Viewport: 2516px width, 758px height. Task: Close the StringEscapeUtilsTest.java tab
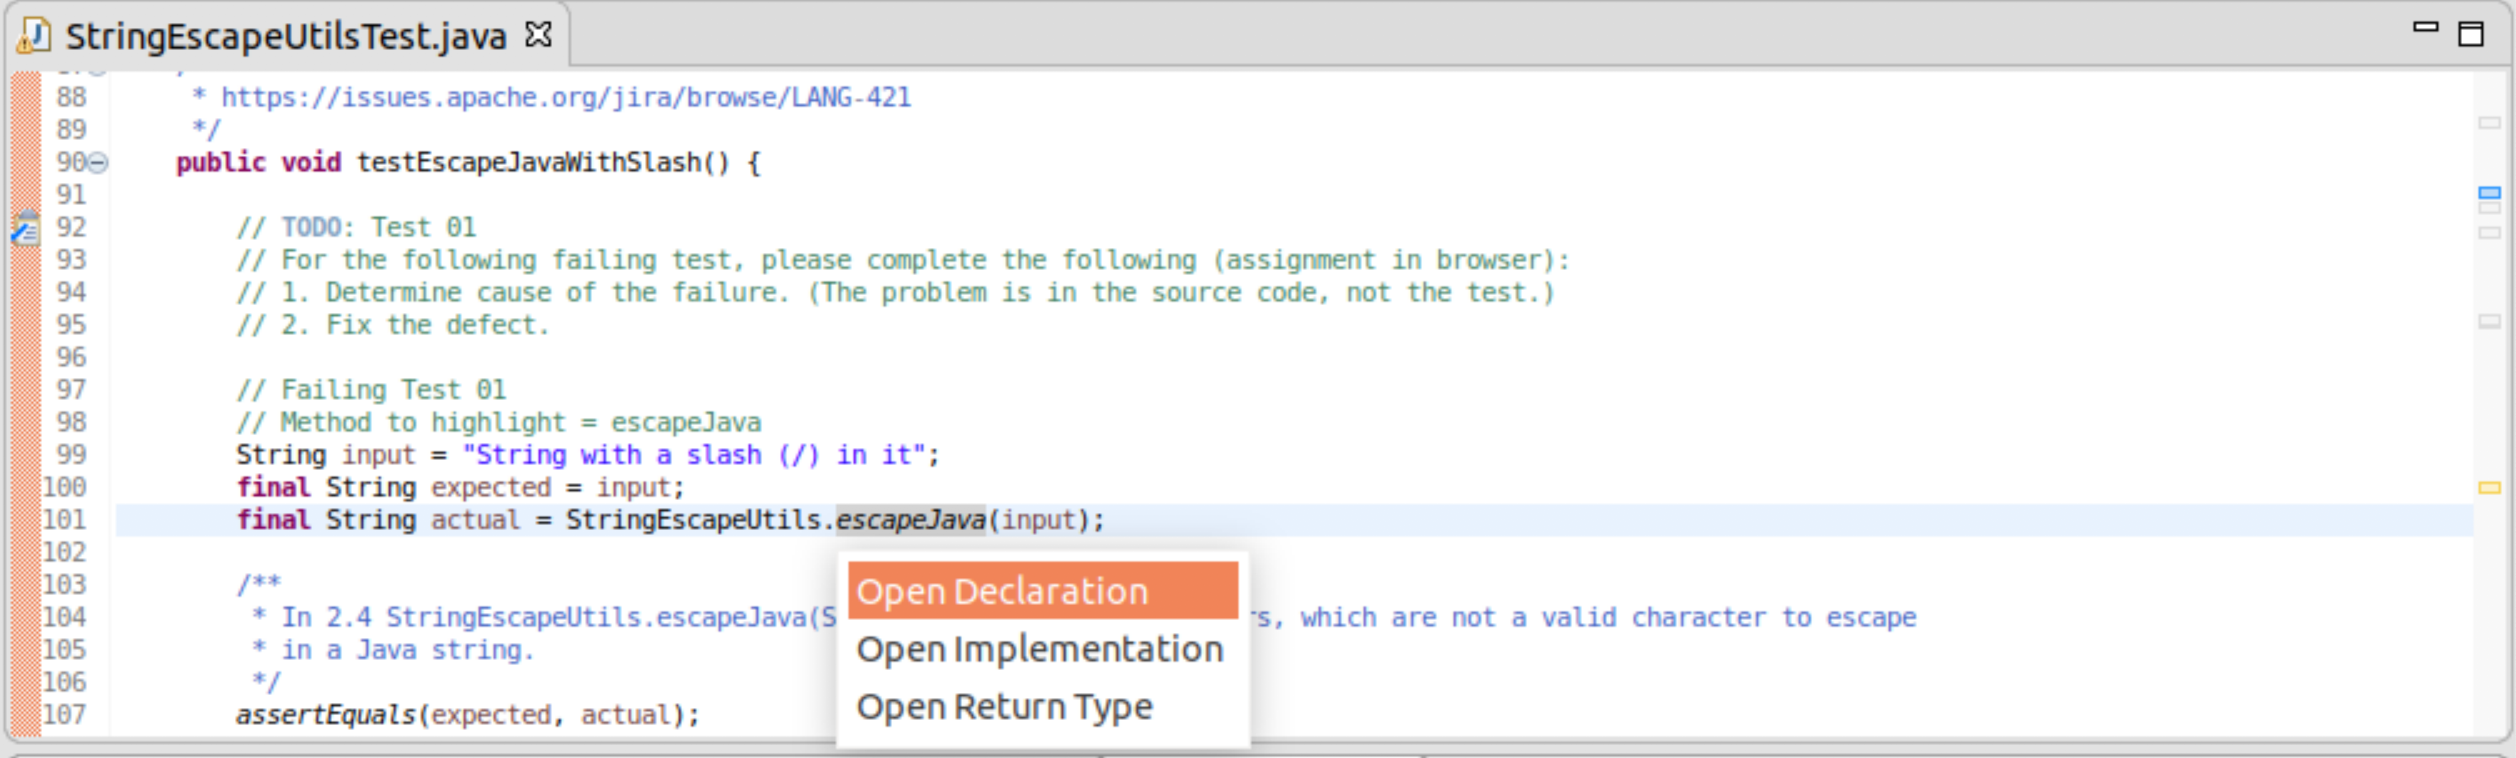click(538, 35)
